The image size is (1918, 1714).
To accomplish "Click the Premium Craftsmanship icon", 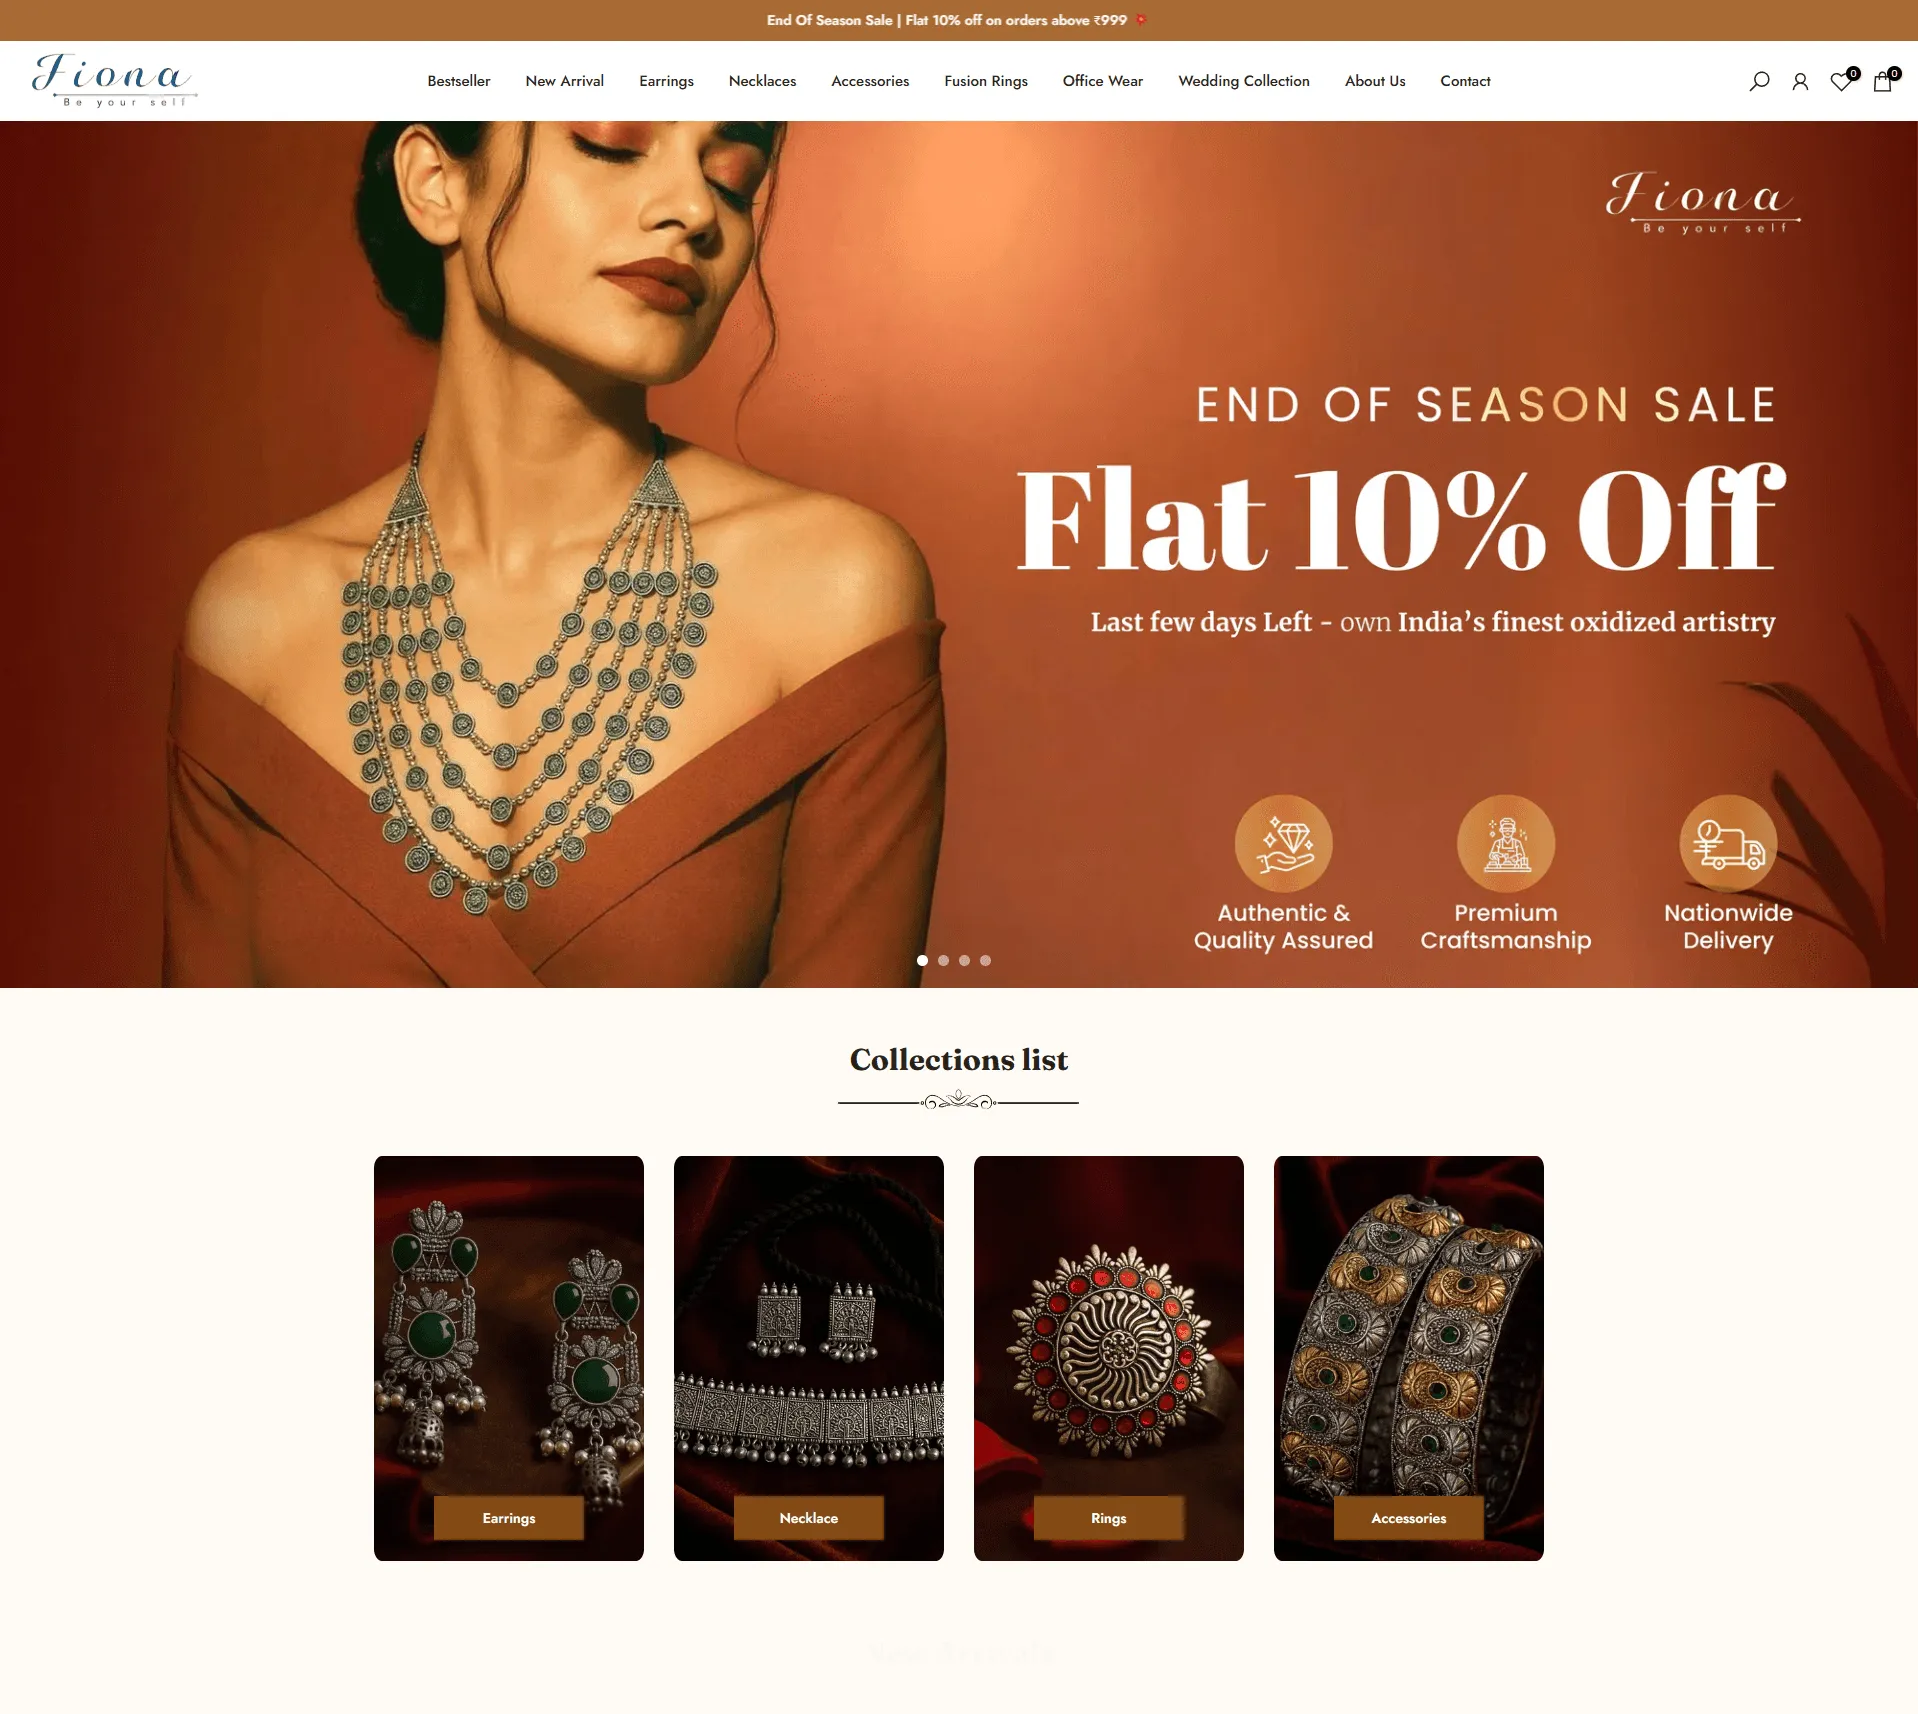I will [1505, 843].
